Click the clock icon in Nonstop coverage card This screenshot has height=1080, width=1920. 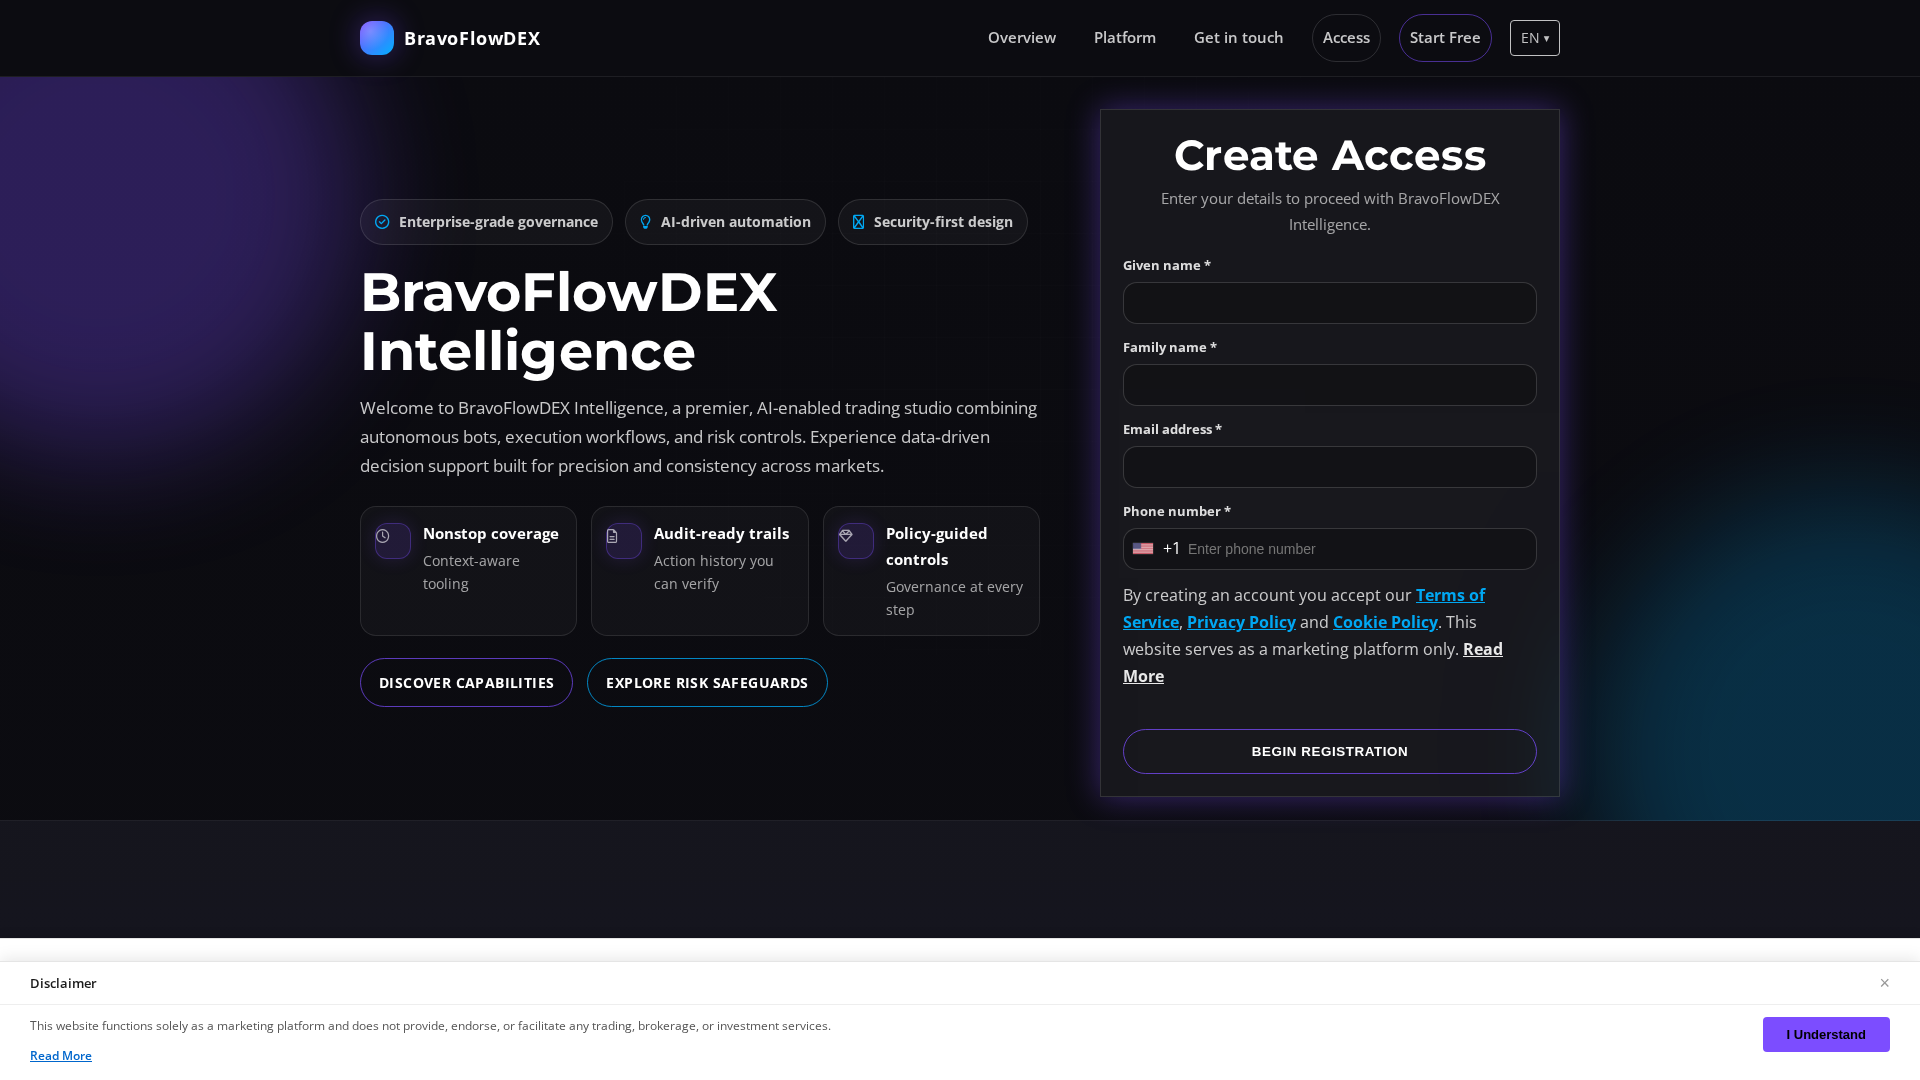pos(383,537)
